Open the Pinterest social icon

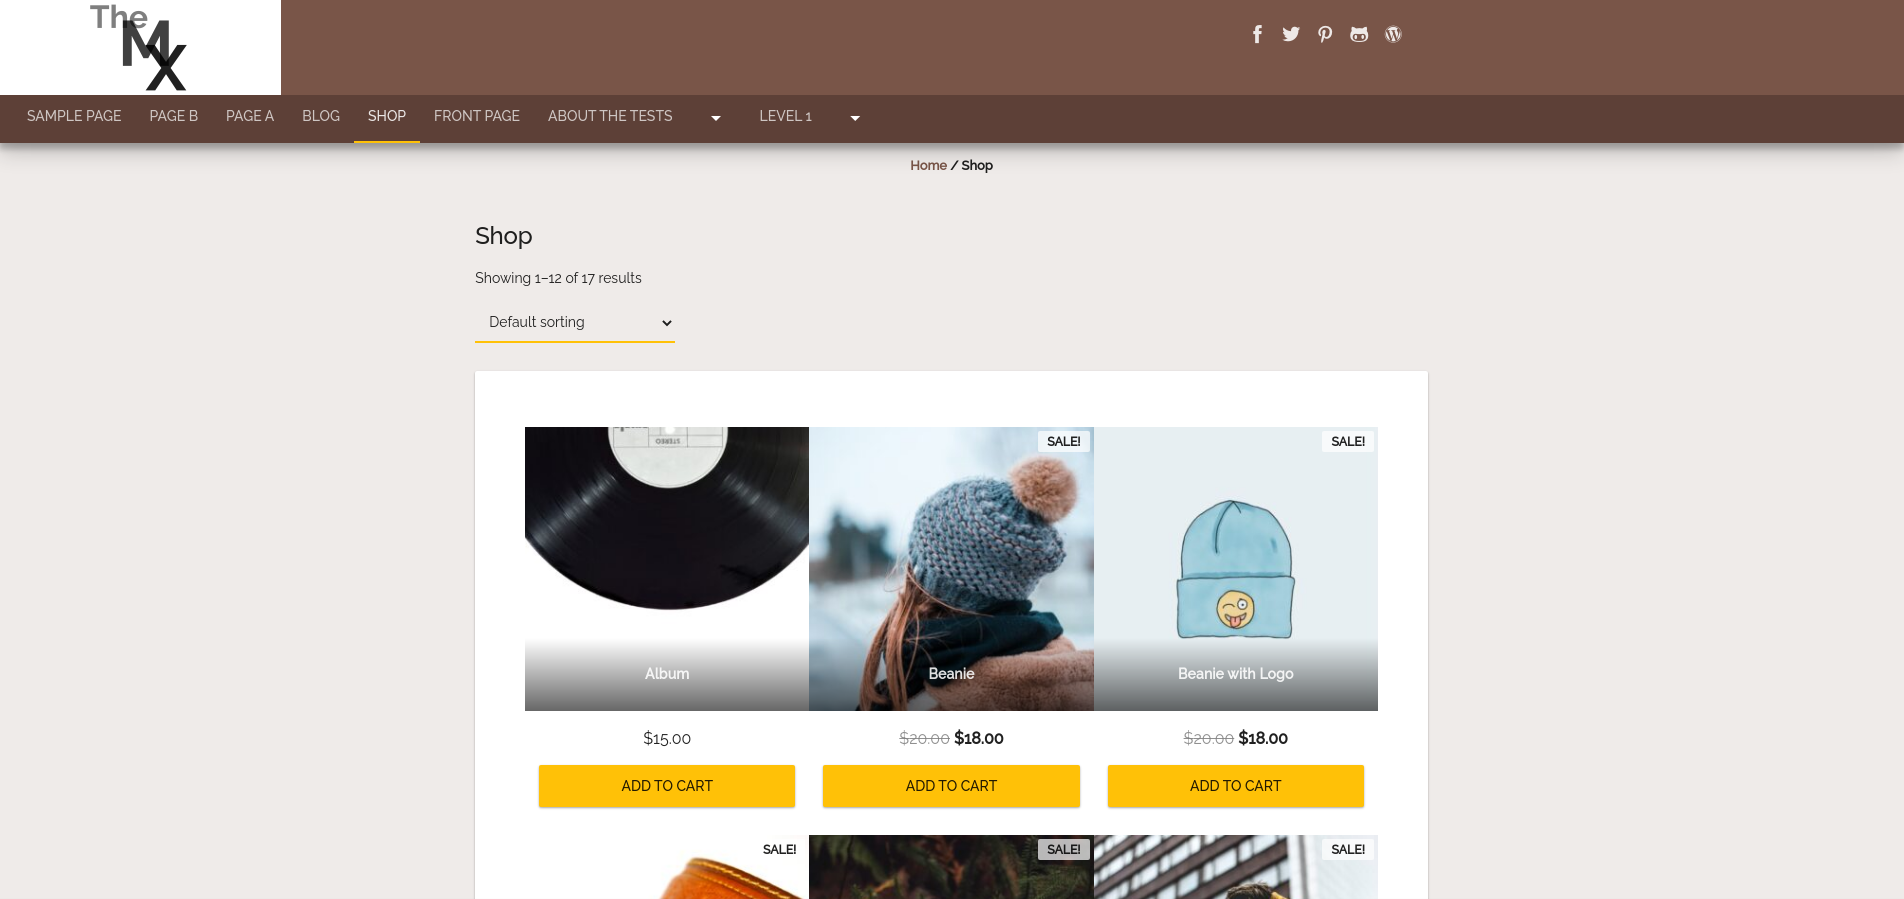[x=1325, y=34]
